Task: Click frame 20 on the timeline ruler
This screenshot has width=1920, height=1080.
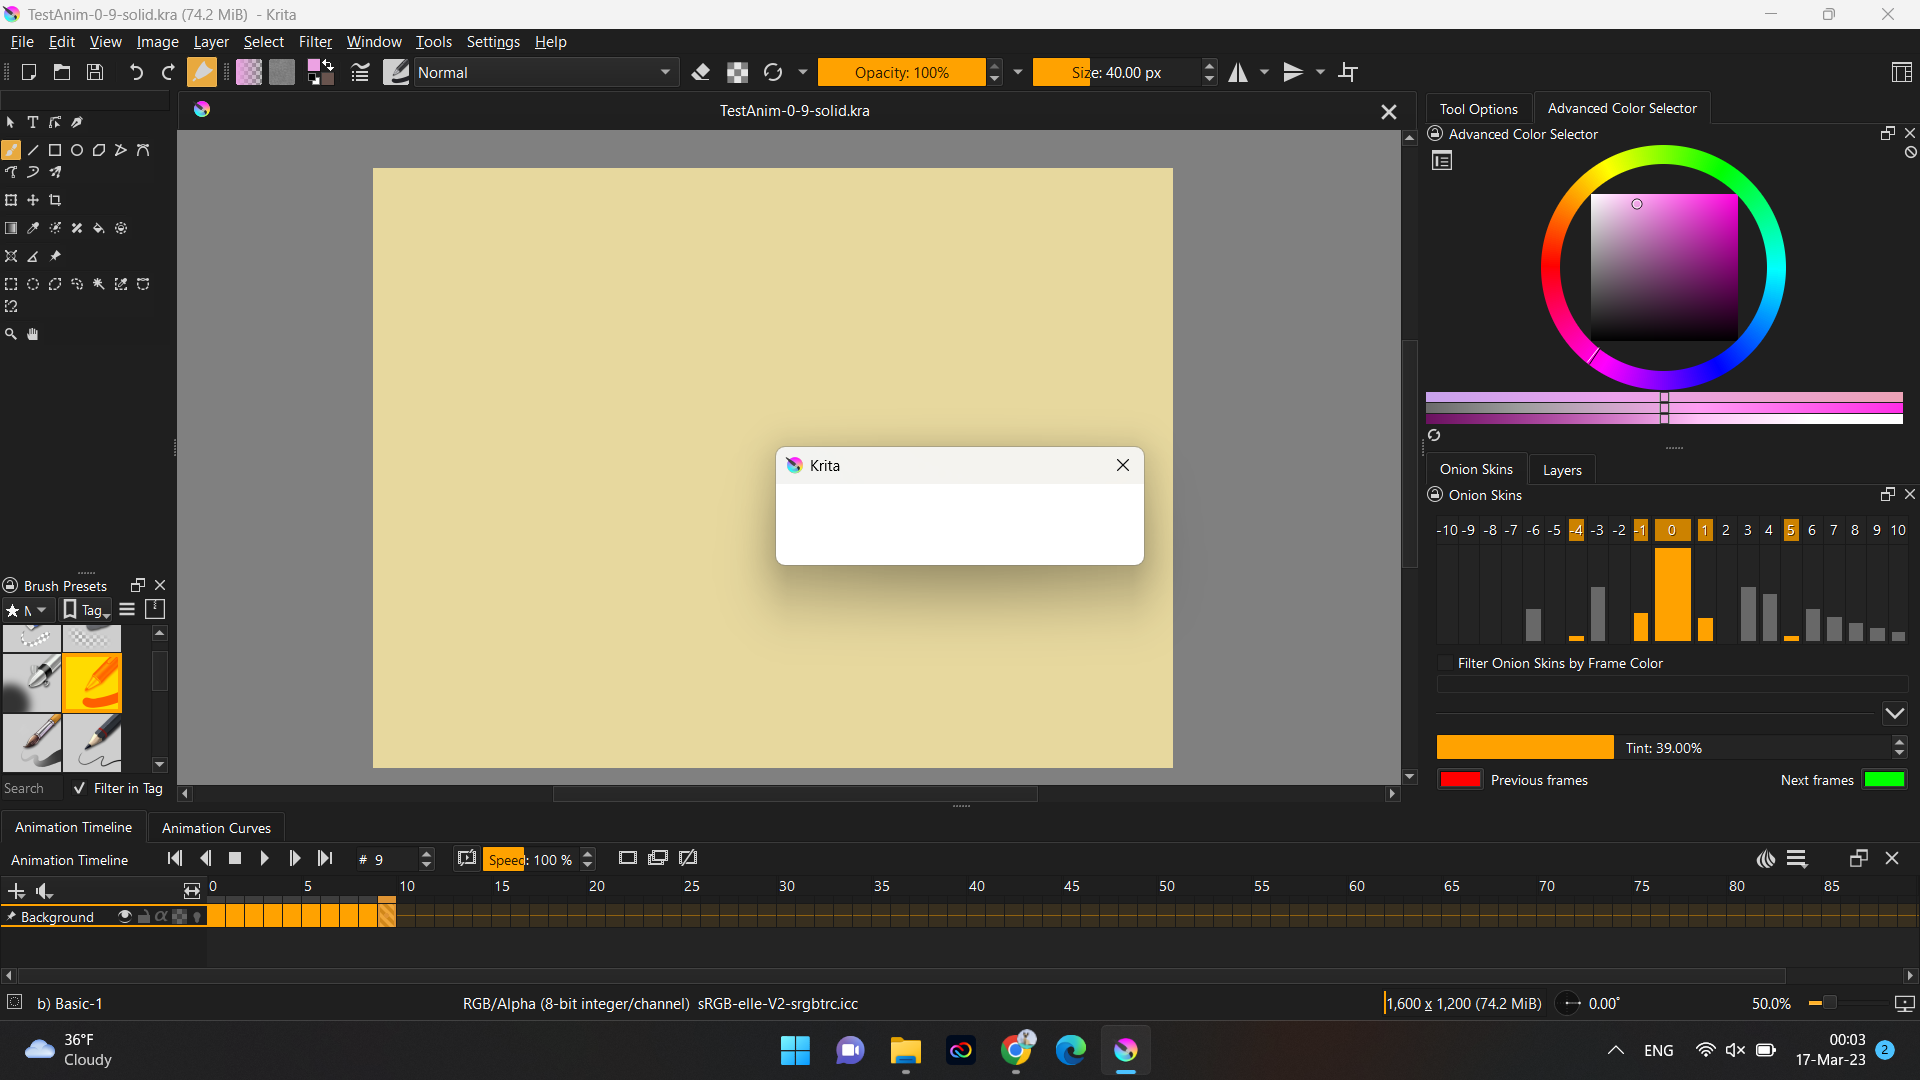Action: (597, 886)
